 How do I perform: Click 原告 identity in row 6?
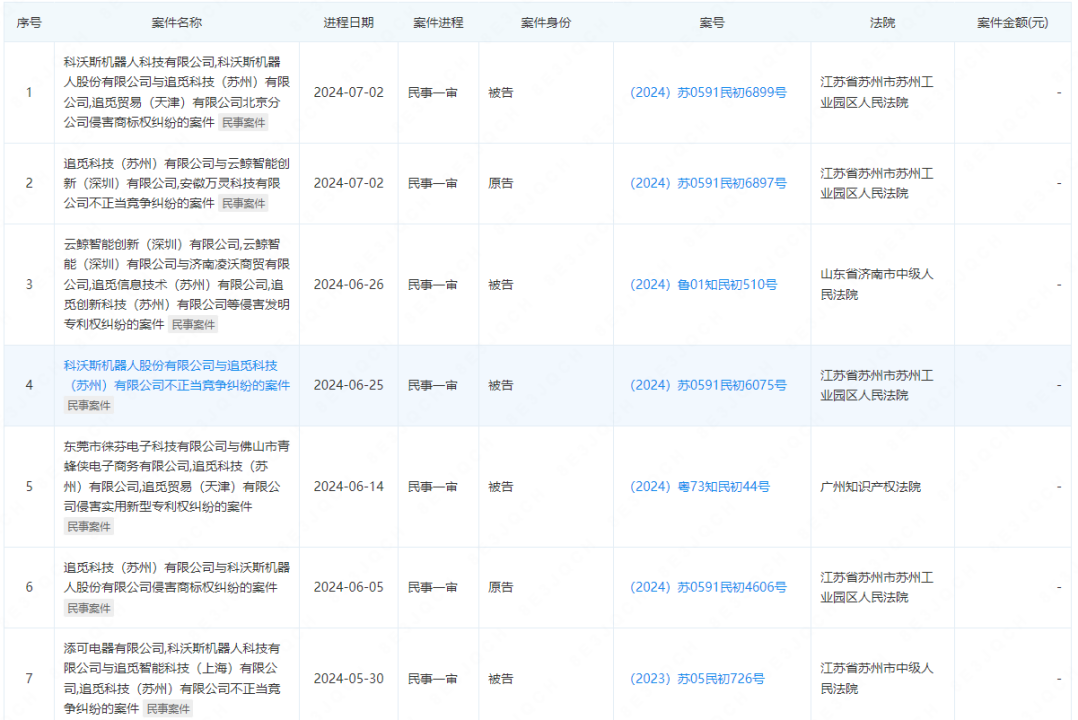(x=500, y=587)
